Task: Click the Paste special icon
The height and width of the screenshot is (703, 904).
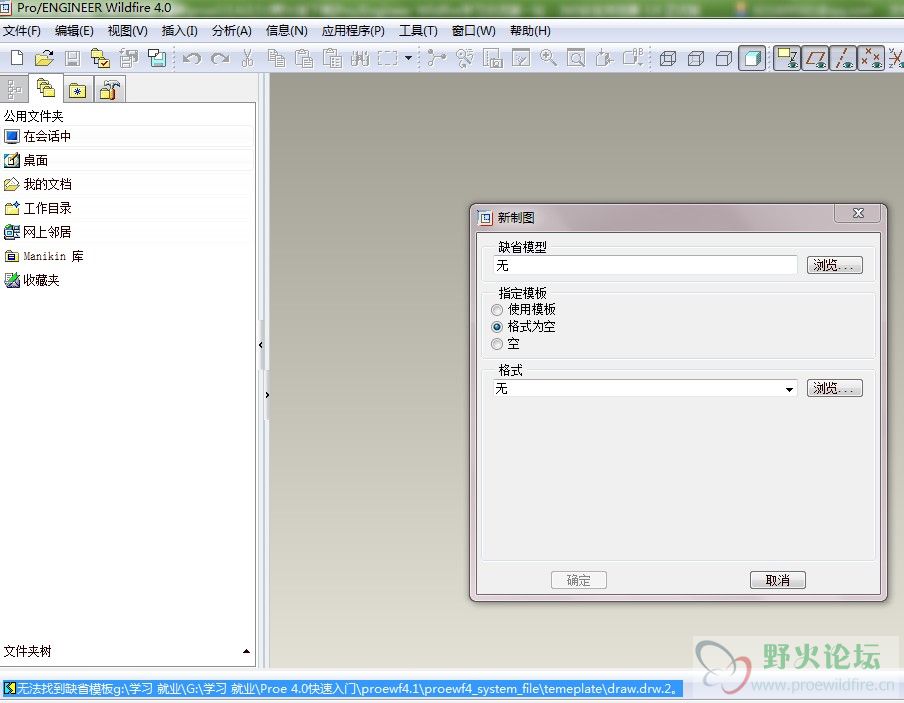Action: coord(332,58)
